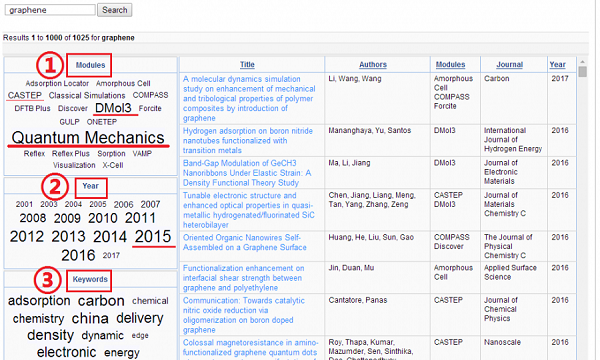Select the CASTEP module tag
The height and width of the screenshot is (360, 600).
coord(25,95)
